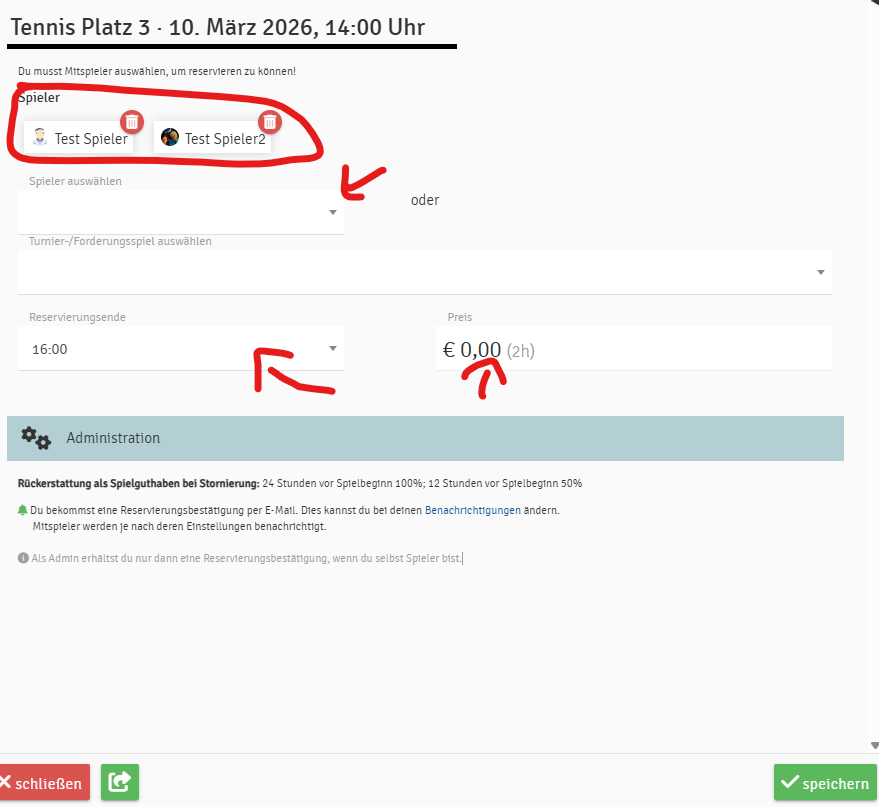Click the Test Spieler2 avatar picture
The image size is (879, 807).
tap(170, 139)
